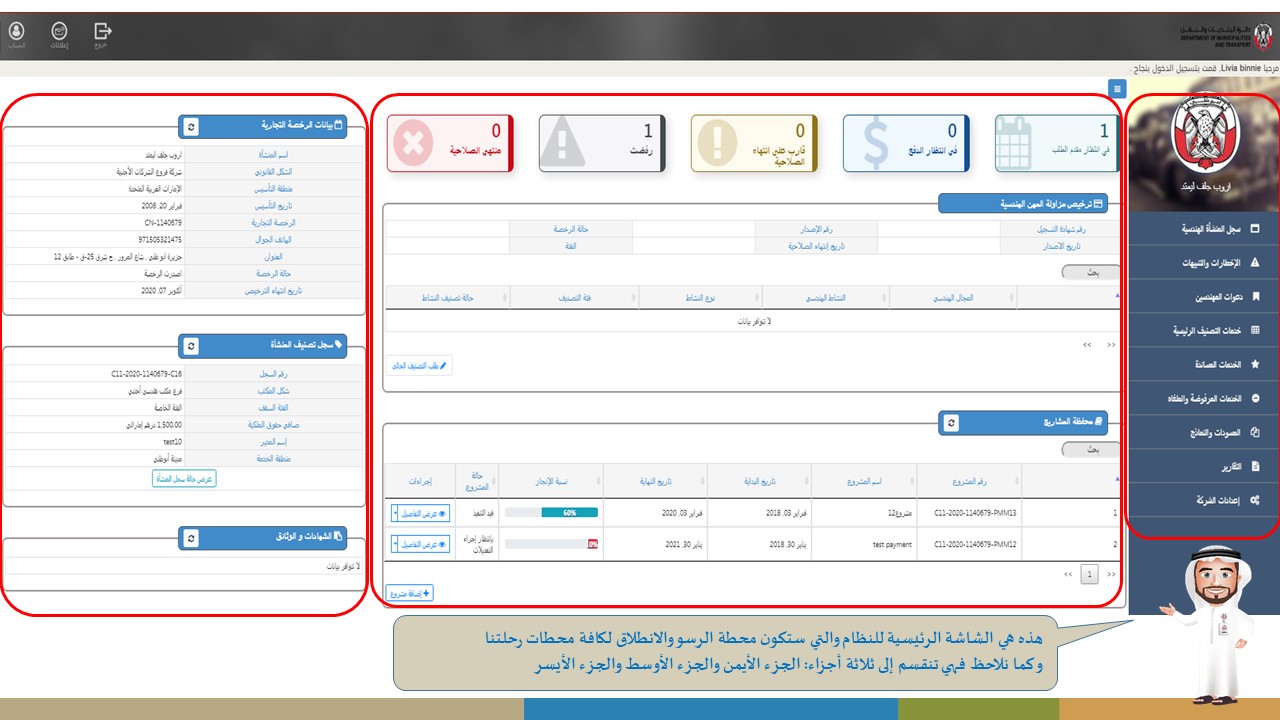Refresh the projects portfolio panel
Image resolution: width=1280 pixels, height=720 pixels.
click(952, 423)
